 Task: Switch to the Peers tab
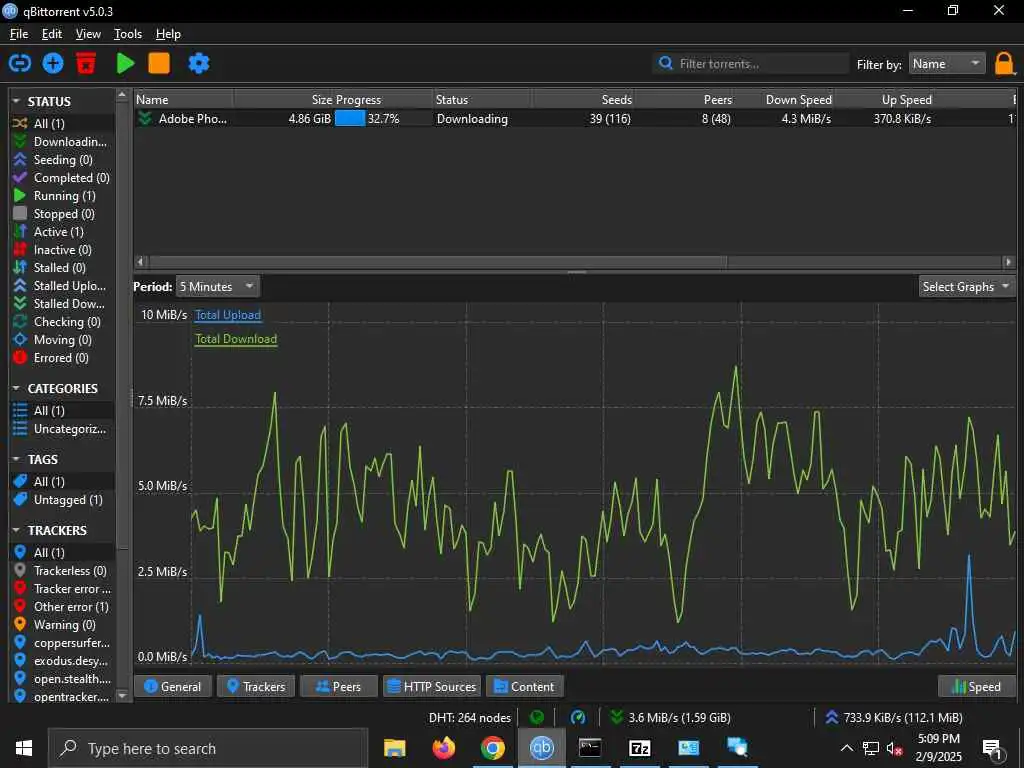338,686
